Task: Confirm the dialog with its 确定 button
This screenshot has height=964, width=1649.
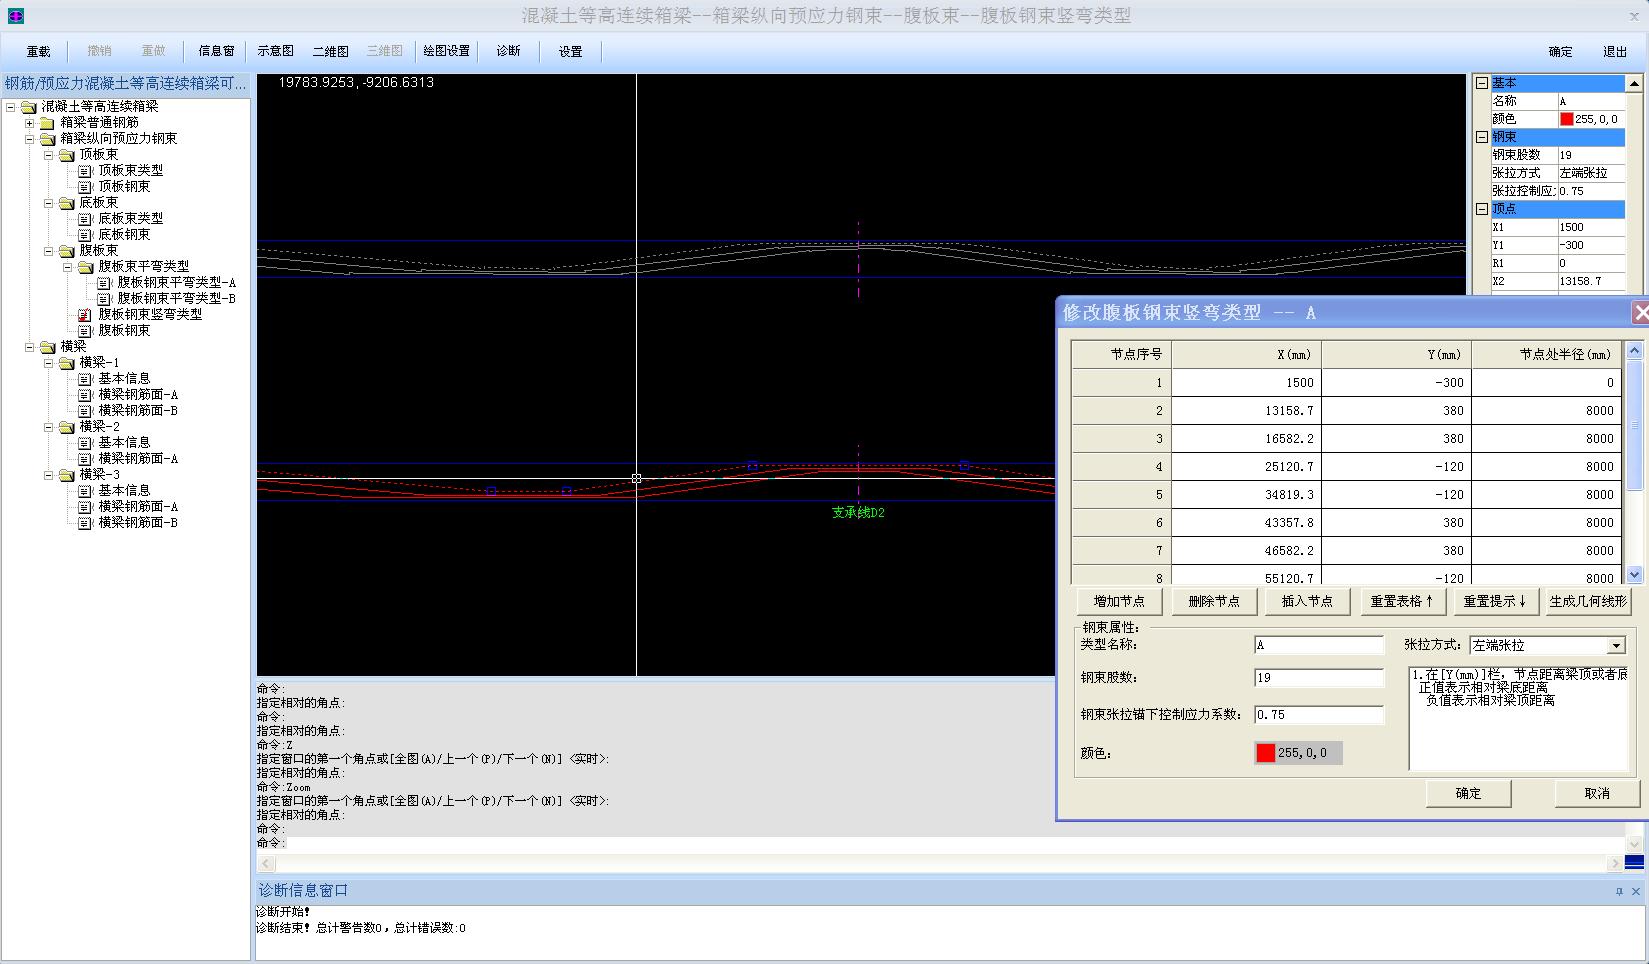Action: point(1468,793)
